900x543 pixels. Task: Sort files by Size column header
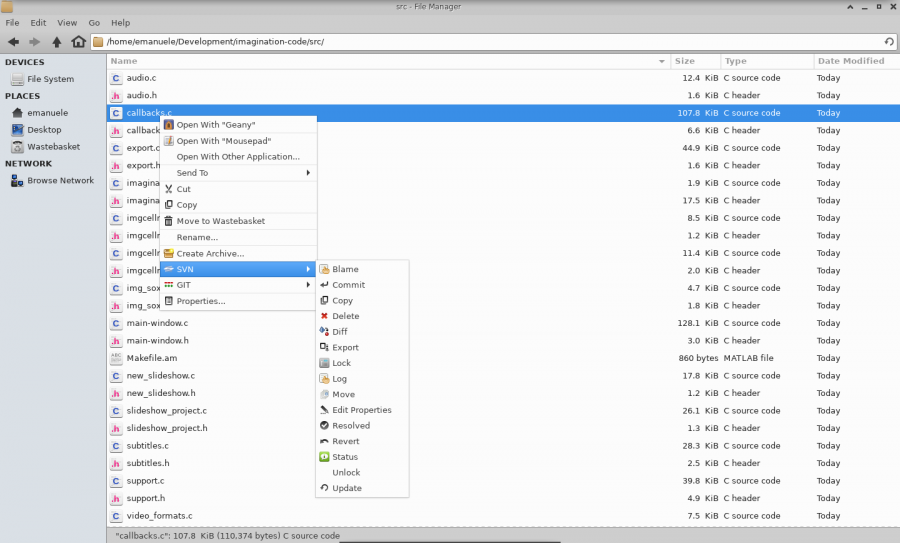point(695,61)
